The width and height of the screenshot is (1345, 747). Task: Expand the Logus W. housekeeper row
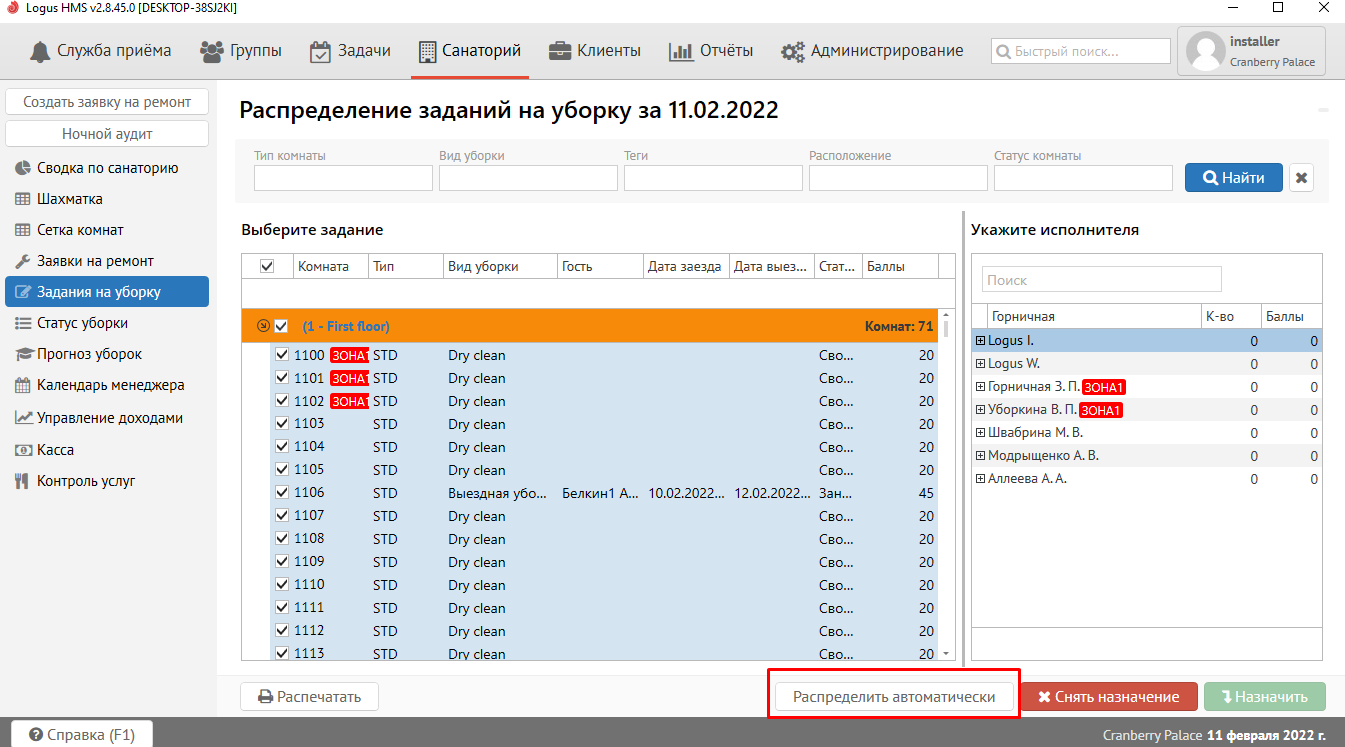980,364
